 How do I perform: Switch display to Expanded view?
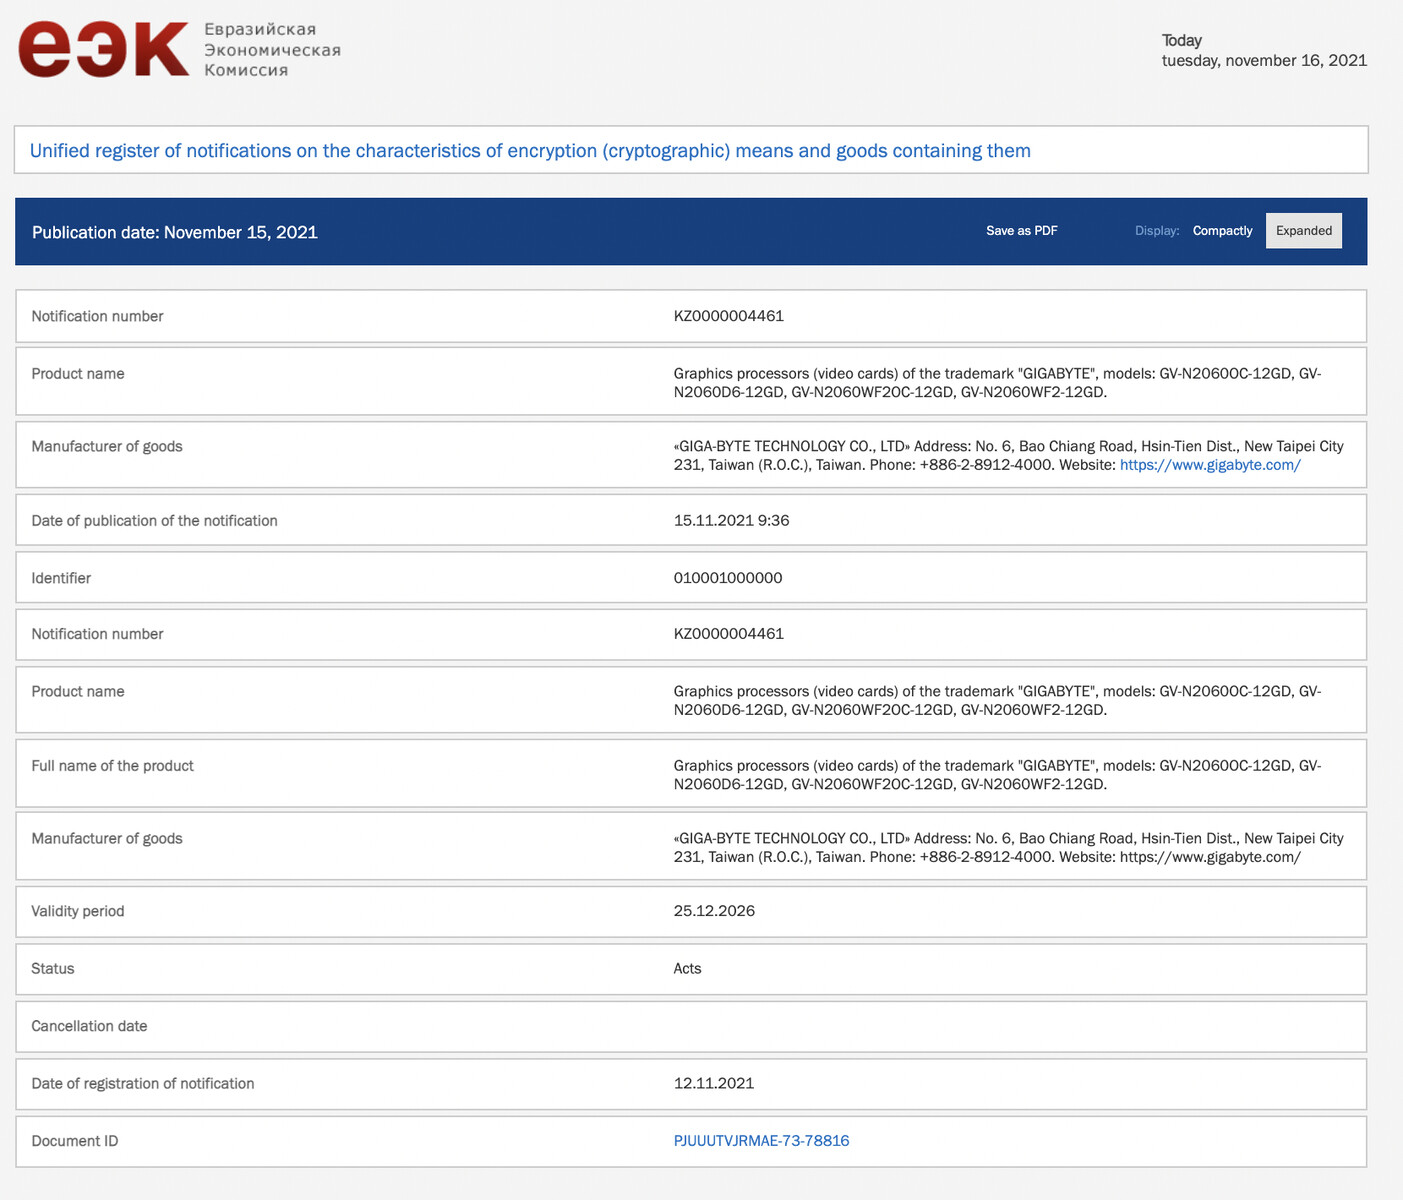coord(1304,231)
